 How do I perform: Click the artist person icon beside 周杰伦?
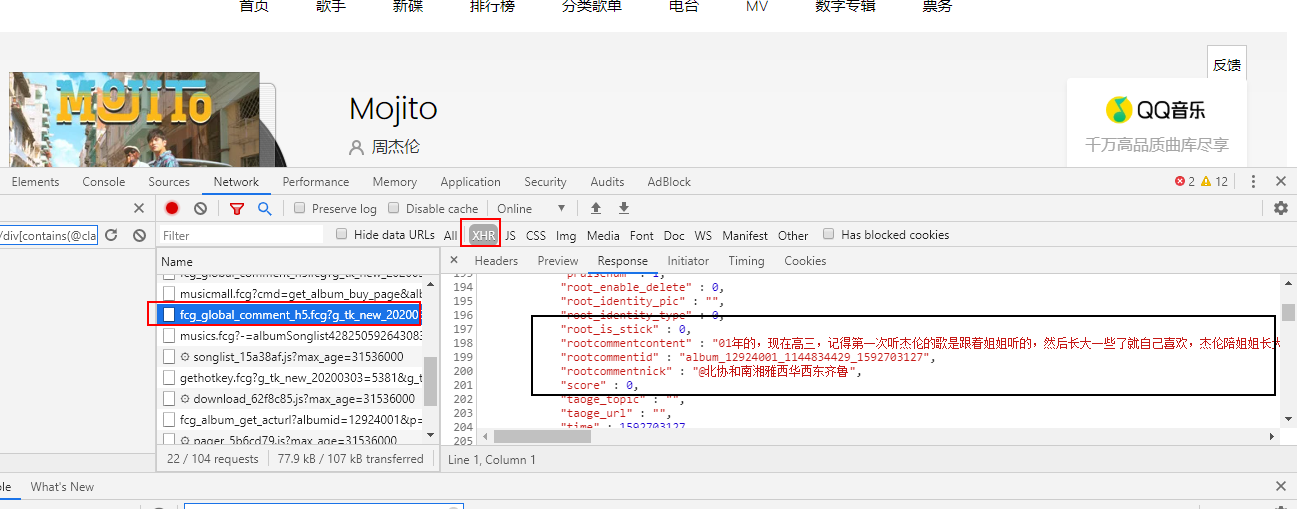(356, 147)
